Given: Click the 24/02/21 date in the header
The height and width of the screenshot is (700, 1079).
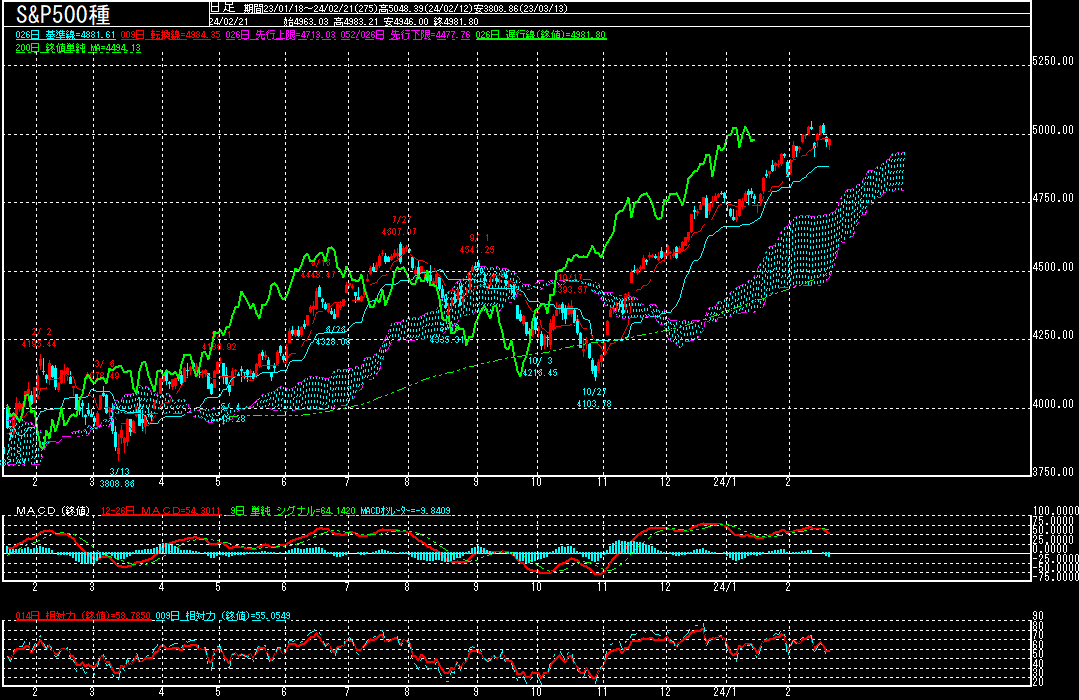Looking at the screenshot, I should [229, 21].
